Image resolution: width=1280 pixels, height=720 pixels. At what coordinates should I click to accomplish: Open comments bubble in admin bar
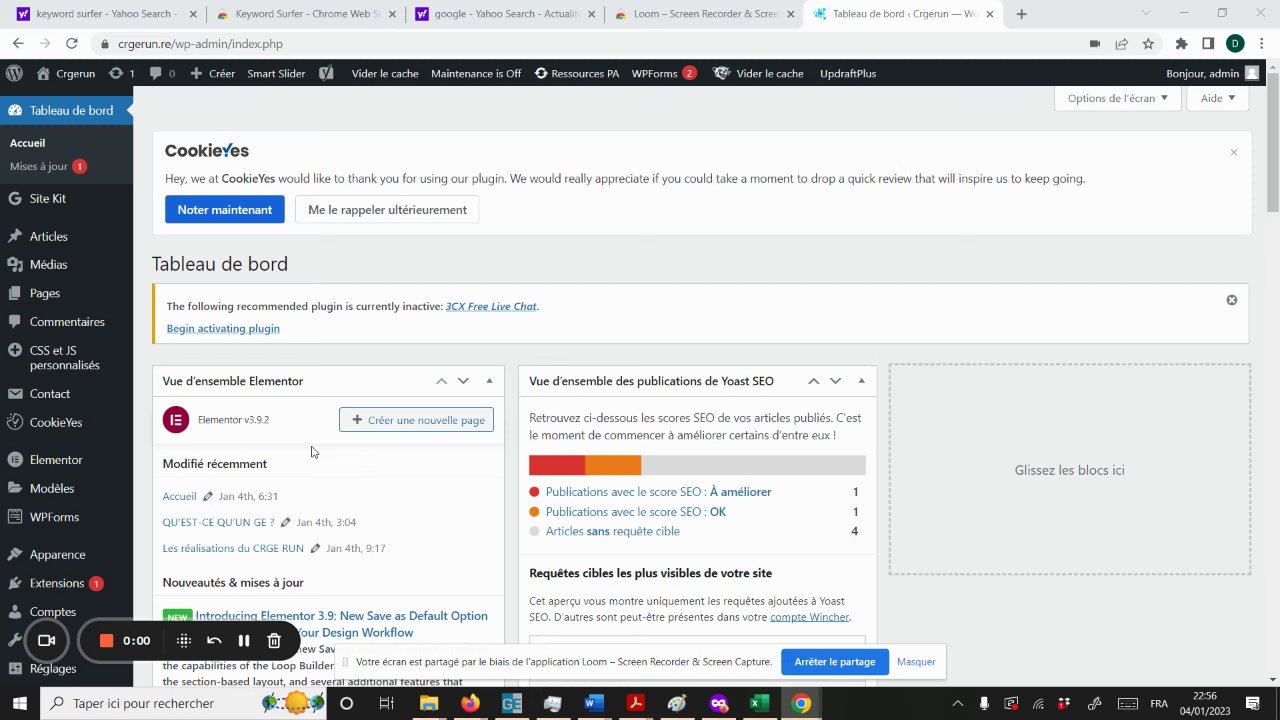tap(162, 73)
